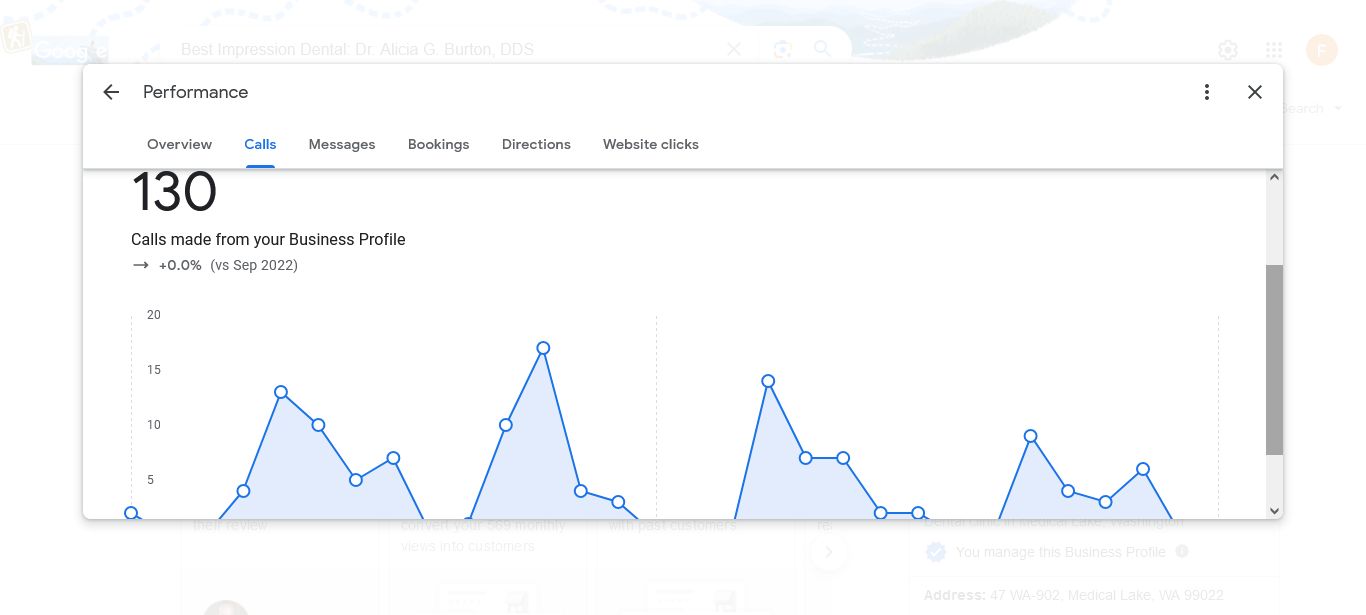
Task: Open Google Lens image search icon
Action: (x=782, y=49)
